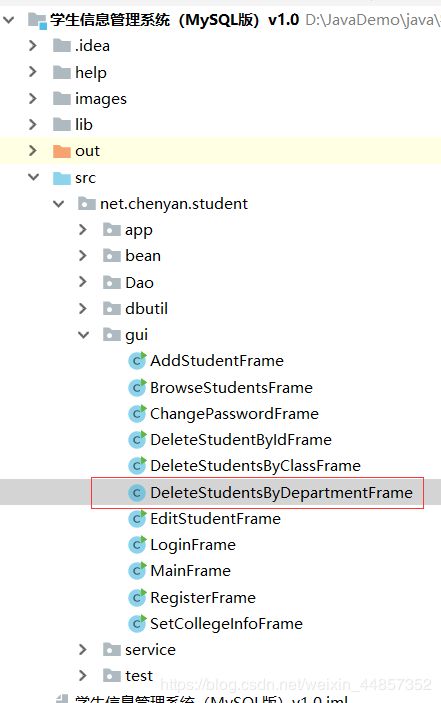Select the MainFrame class name

[190, 571]
